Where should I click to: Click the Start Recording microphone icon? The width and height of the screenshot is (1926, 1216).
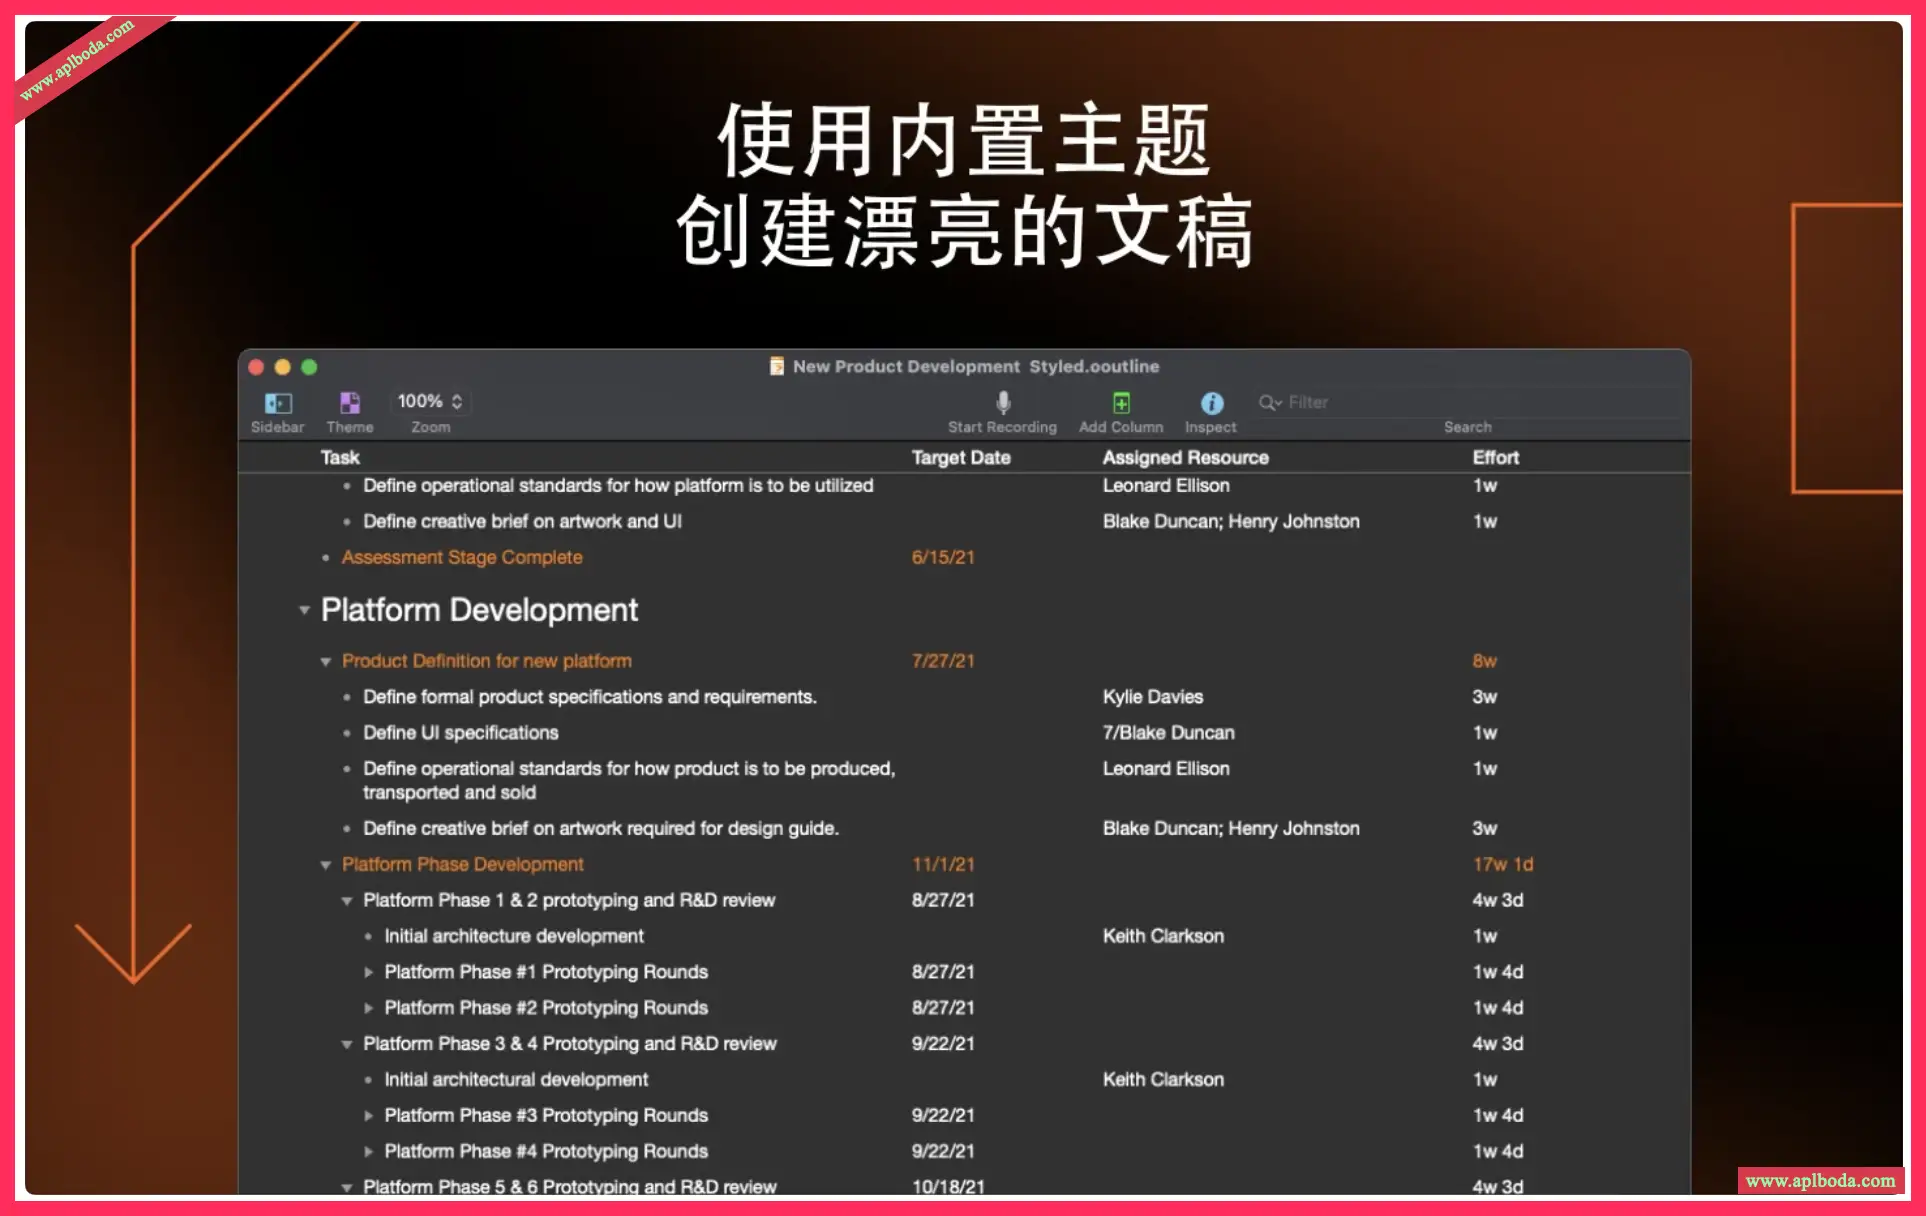pos(1002,403)
